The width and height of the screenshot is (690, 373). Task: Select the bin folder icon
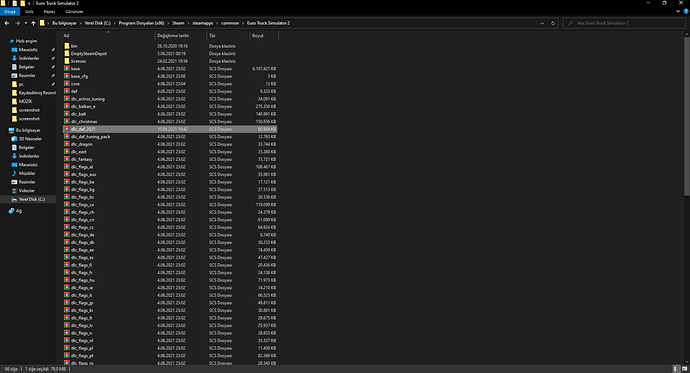67,46
